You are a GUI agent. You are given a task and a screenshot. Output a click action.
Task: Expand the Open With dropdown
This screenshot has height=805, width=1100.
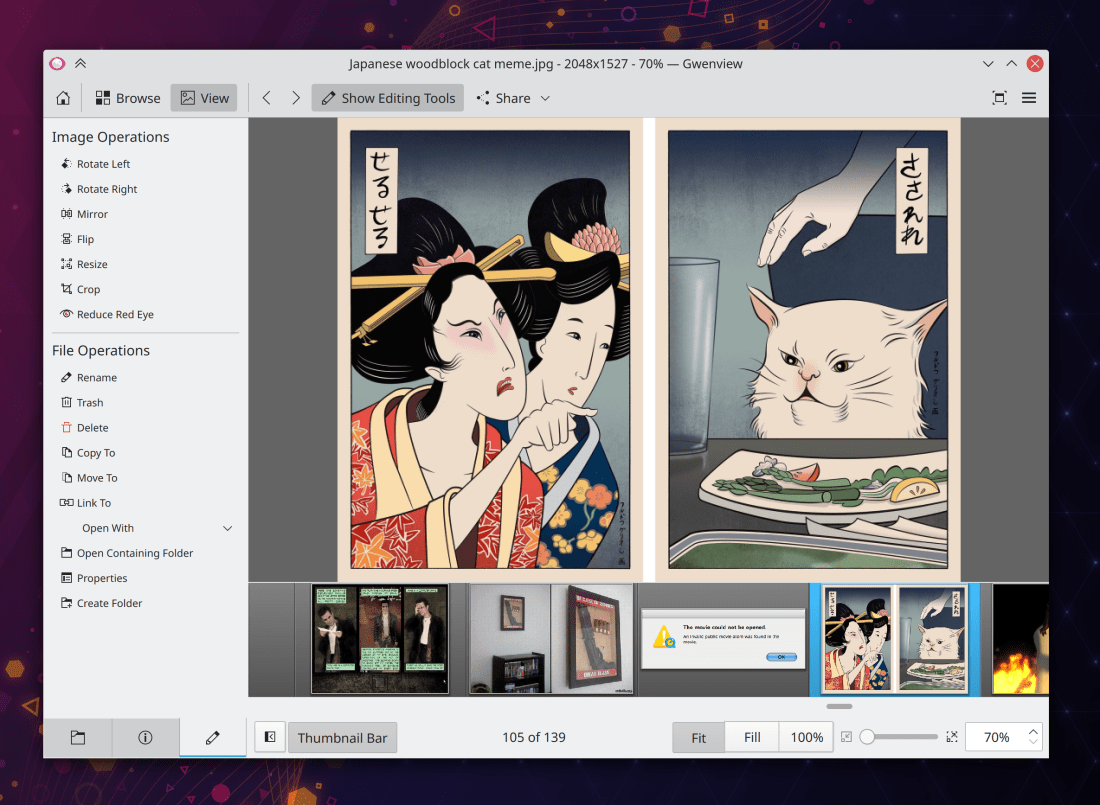pyautogui.click(x=227, y=528)
